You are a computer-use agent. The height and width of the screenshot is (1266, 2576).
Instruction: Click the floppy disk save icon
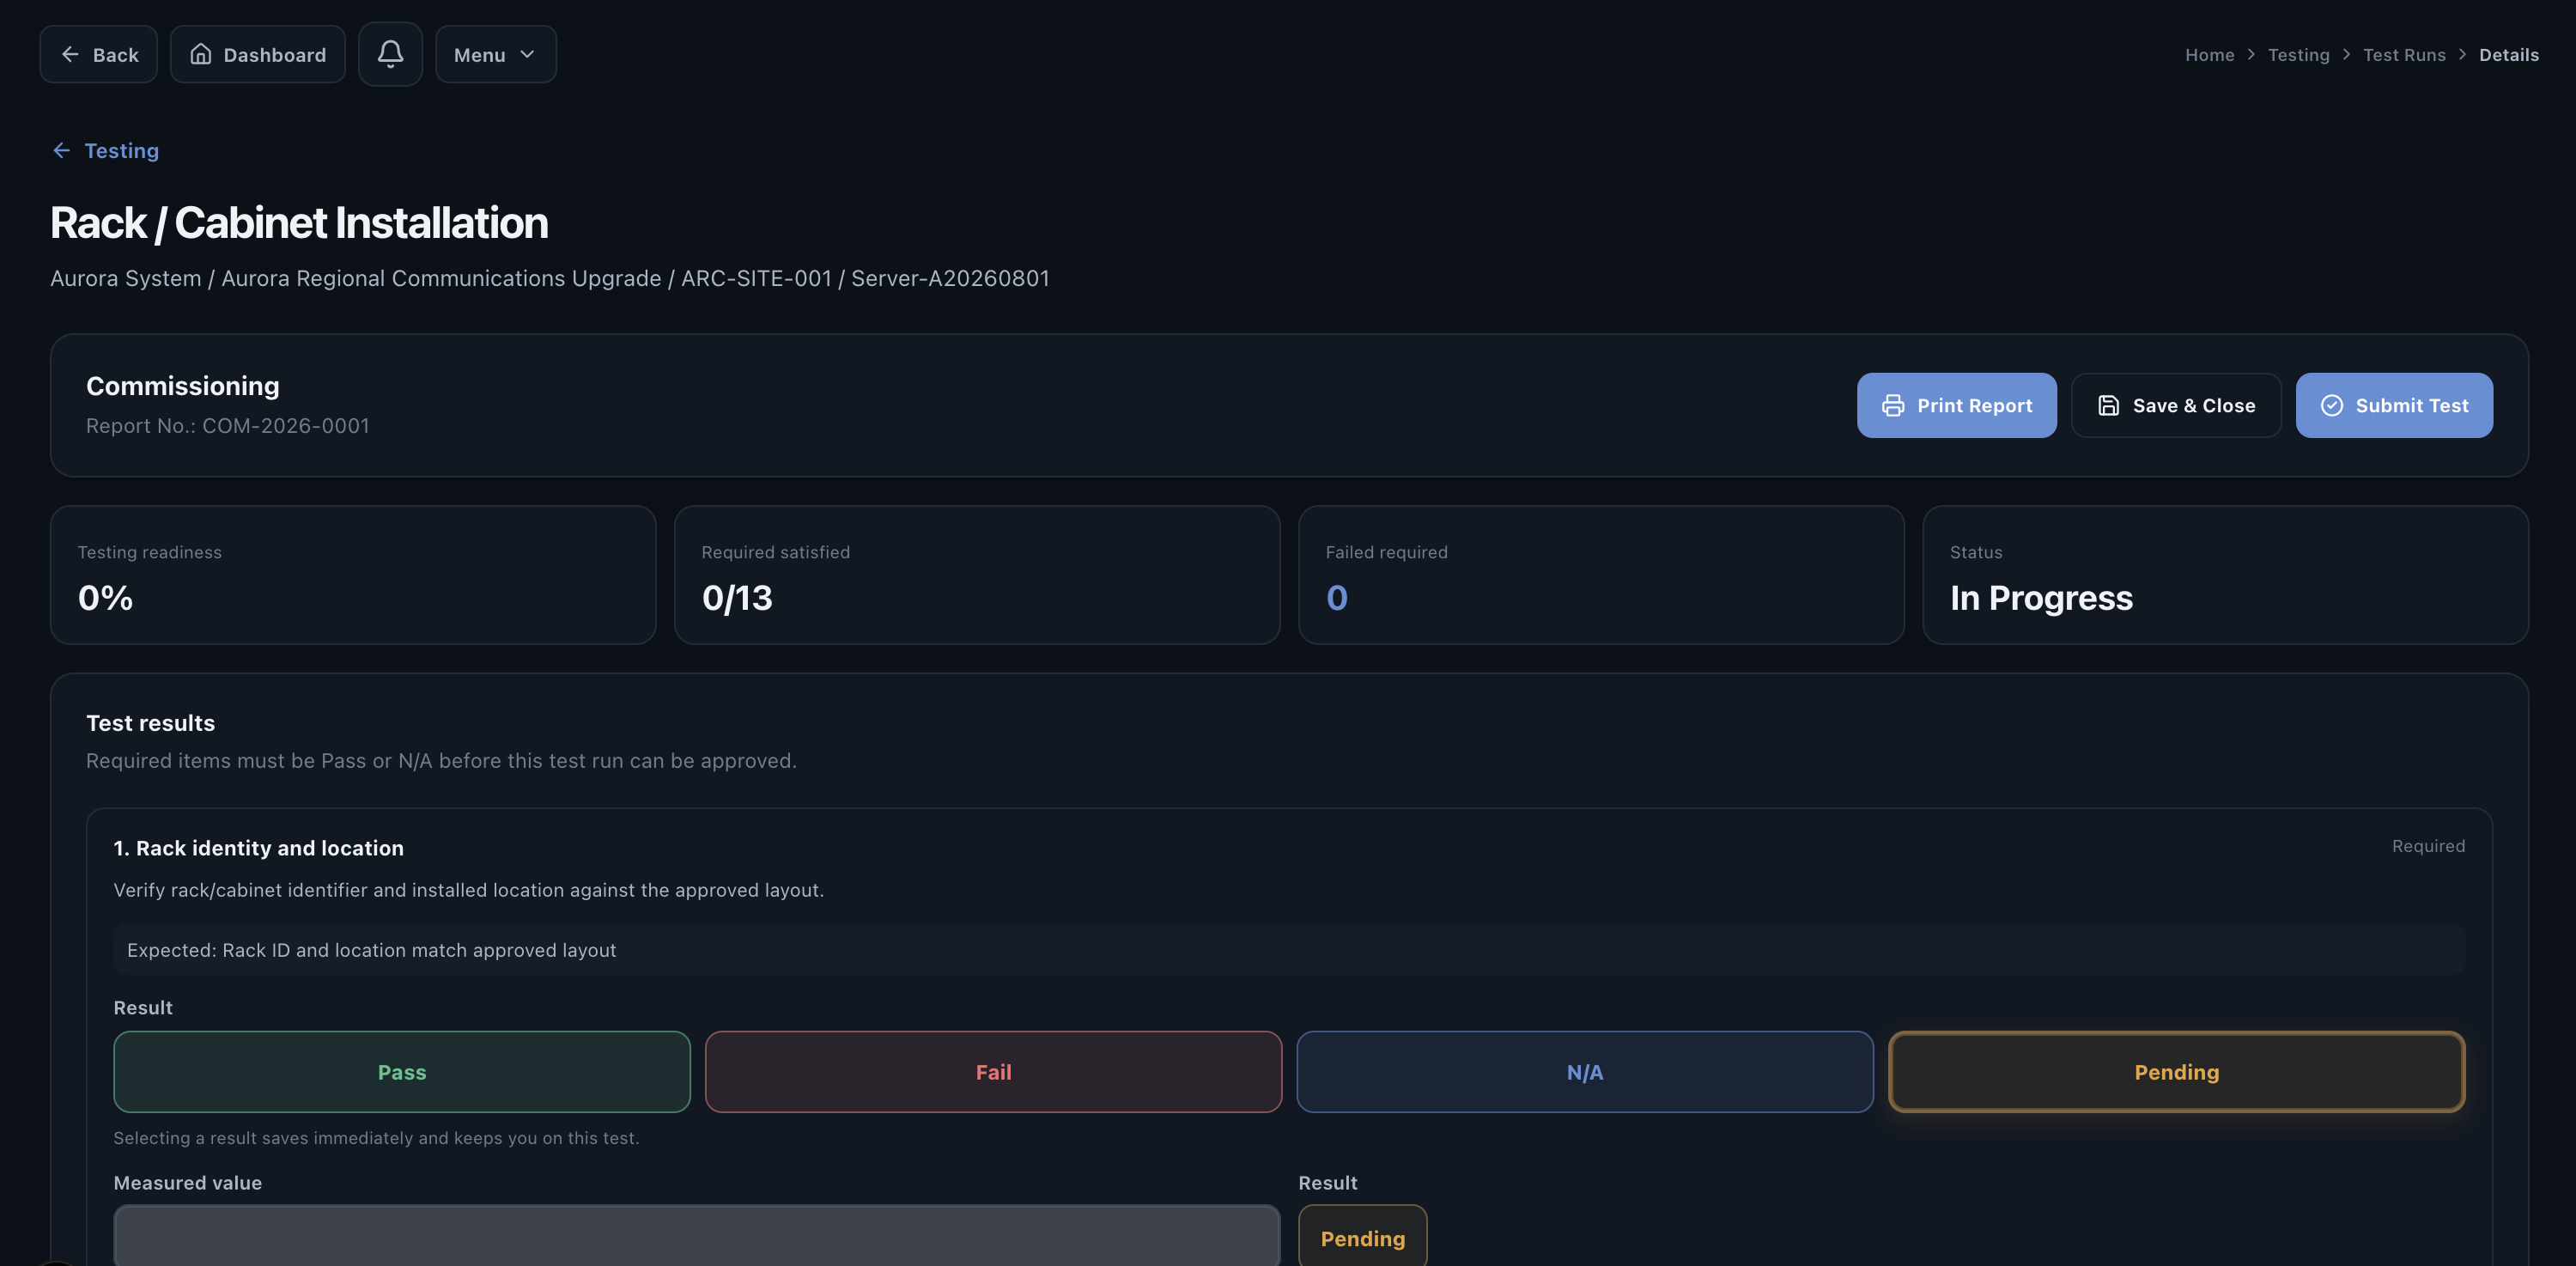coord(2108,405)
